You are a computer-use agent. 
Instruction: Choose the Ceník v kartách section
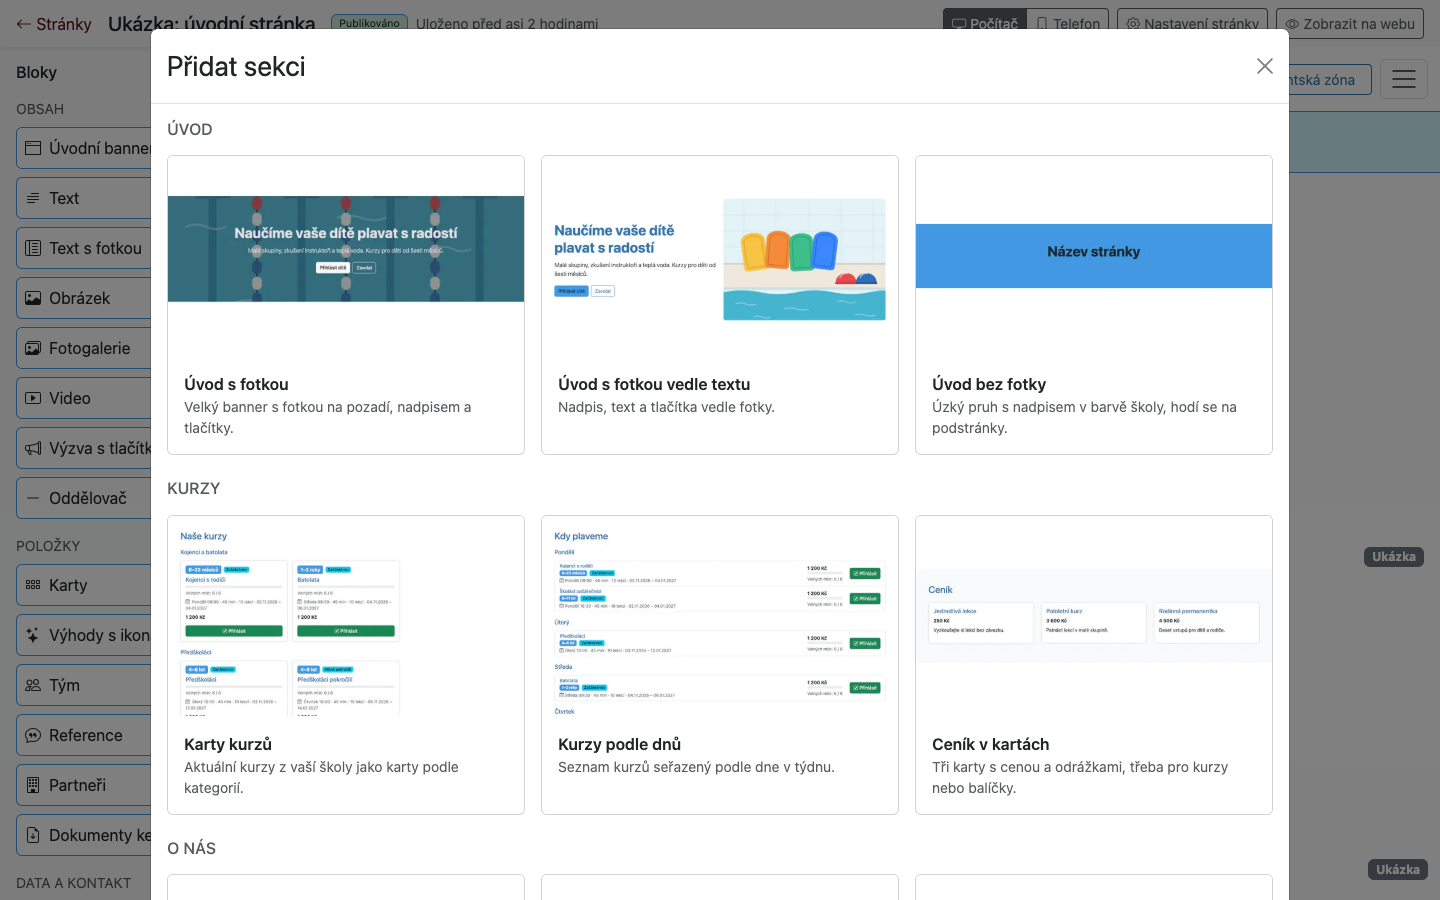tap(1094, 665)
